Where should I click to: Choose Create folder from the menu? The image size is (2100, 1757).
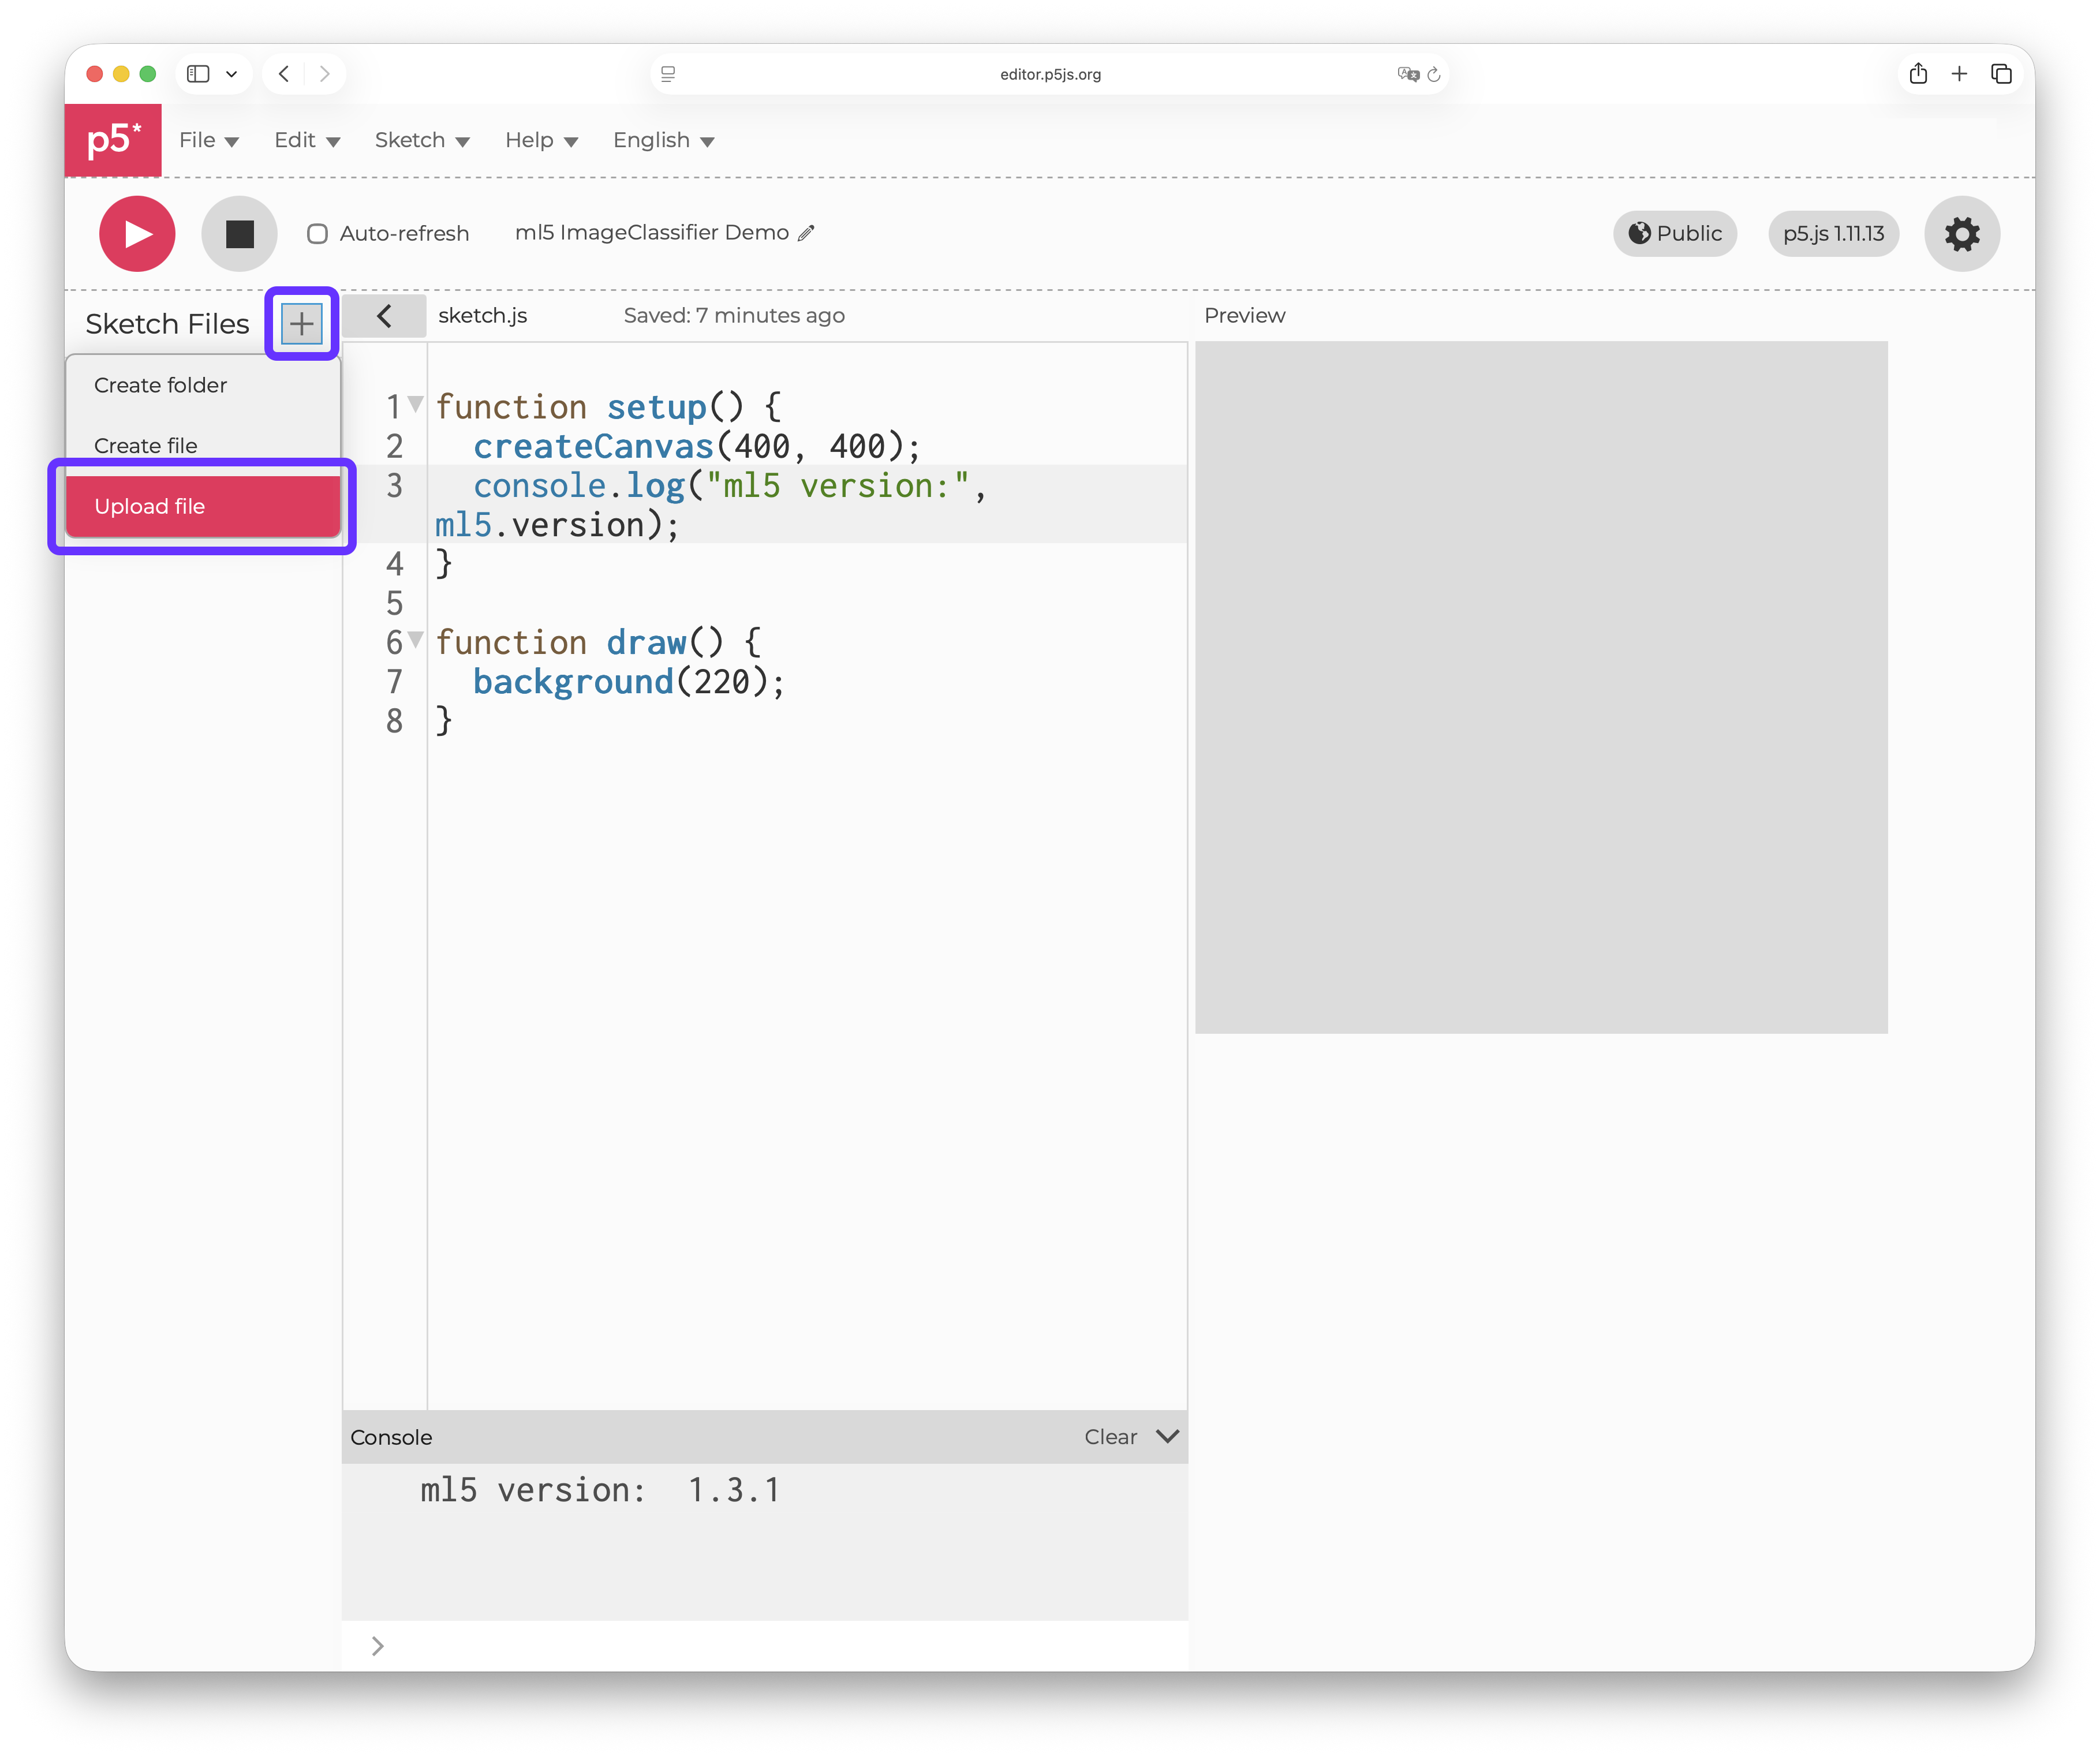point(203,385)
